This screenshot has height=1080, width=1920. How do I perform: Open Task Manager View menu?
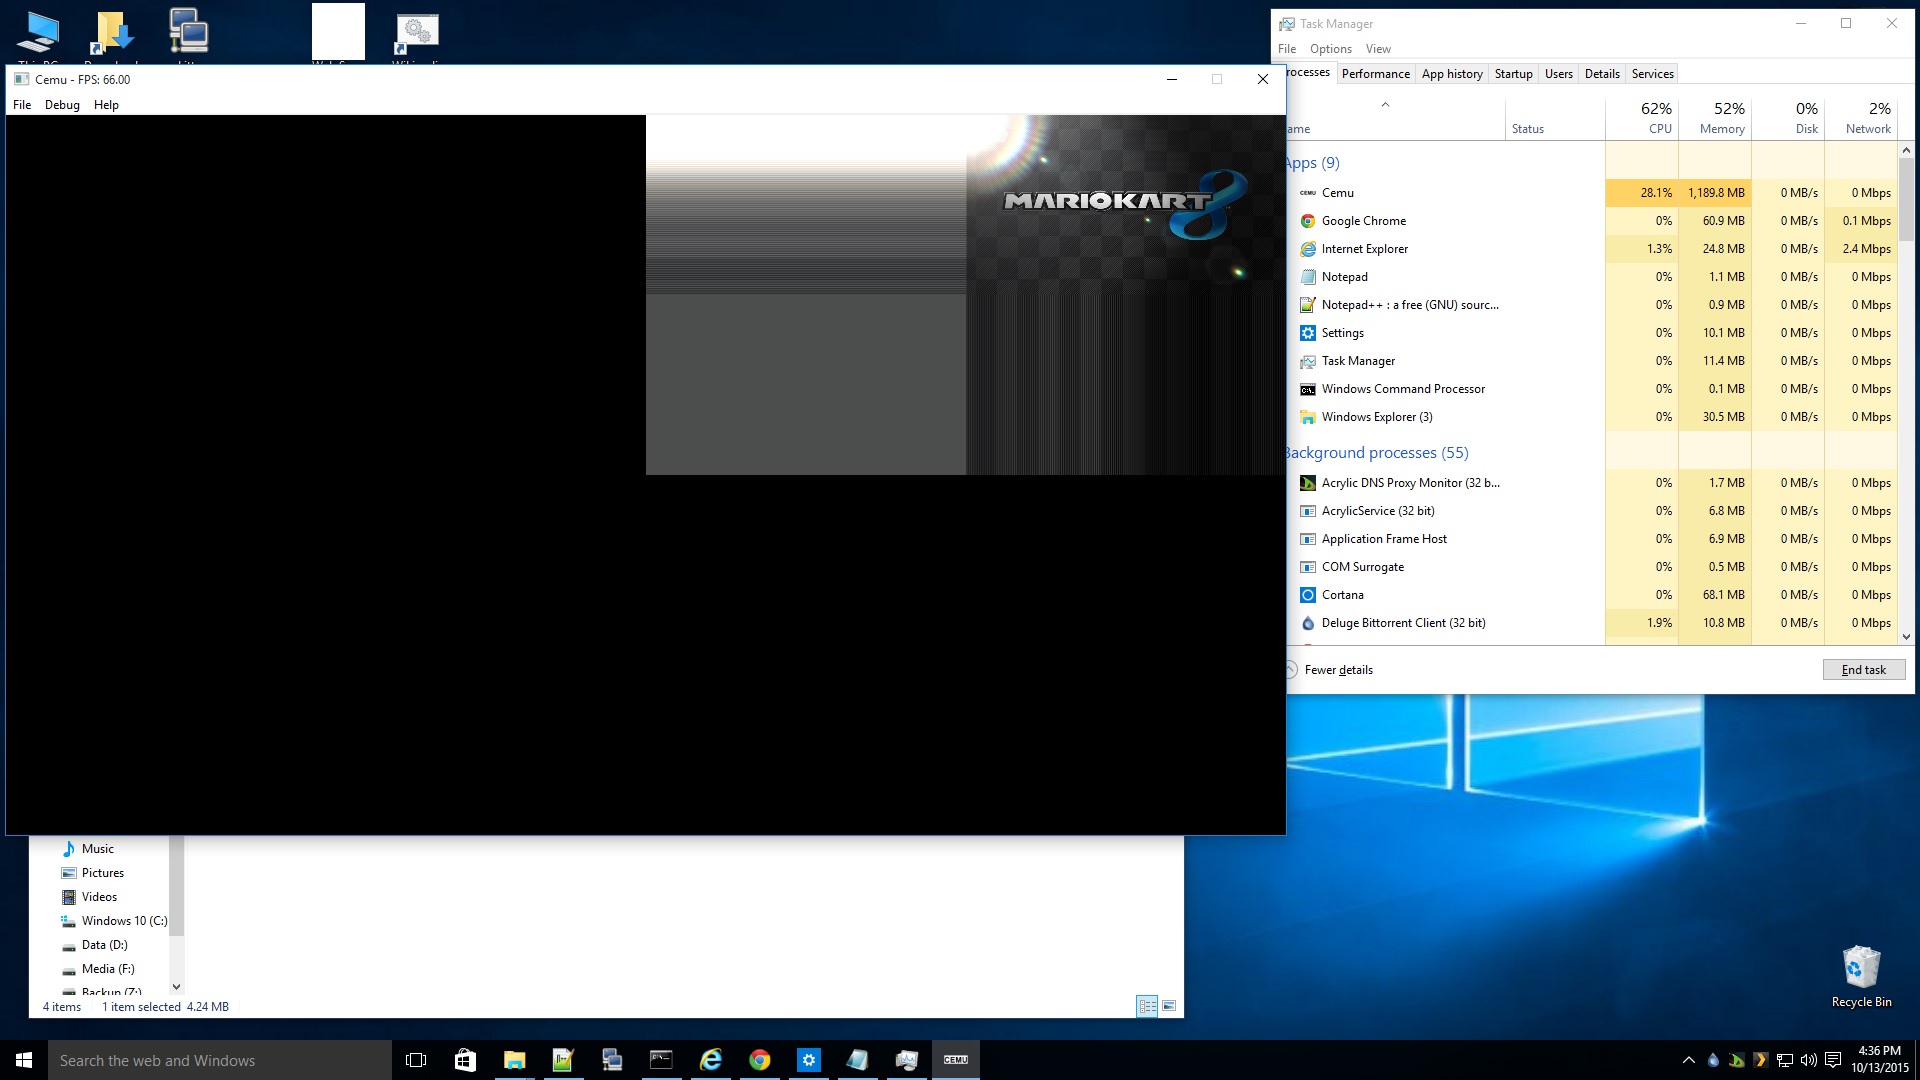1378,49
